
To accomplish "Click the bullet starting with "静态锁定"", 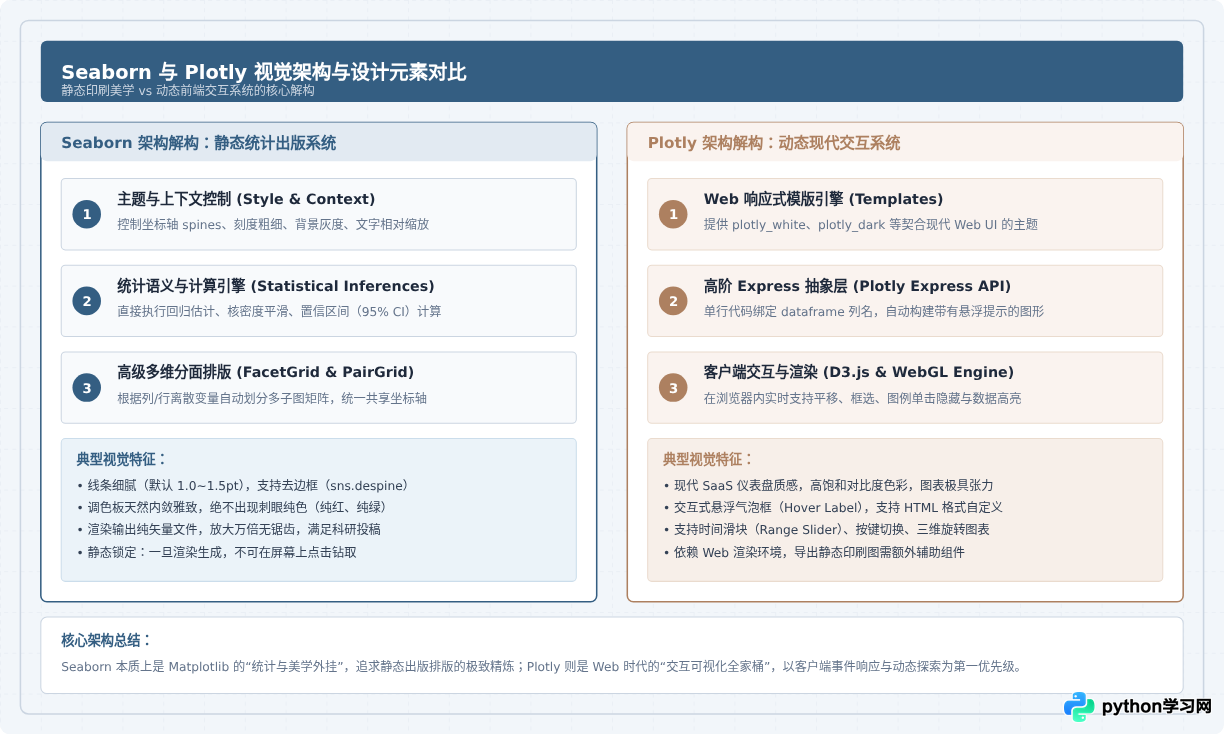I will 216,552.
